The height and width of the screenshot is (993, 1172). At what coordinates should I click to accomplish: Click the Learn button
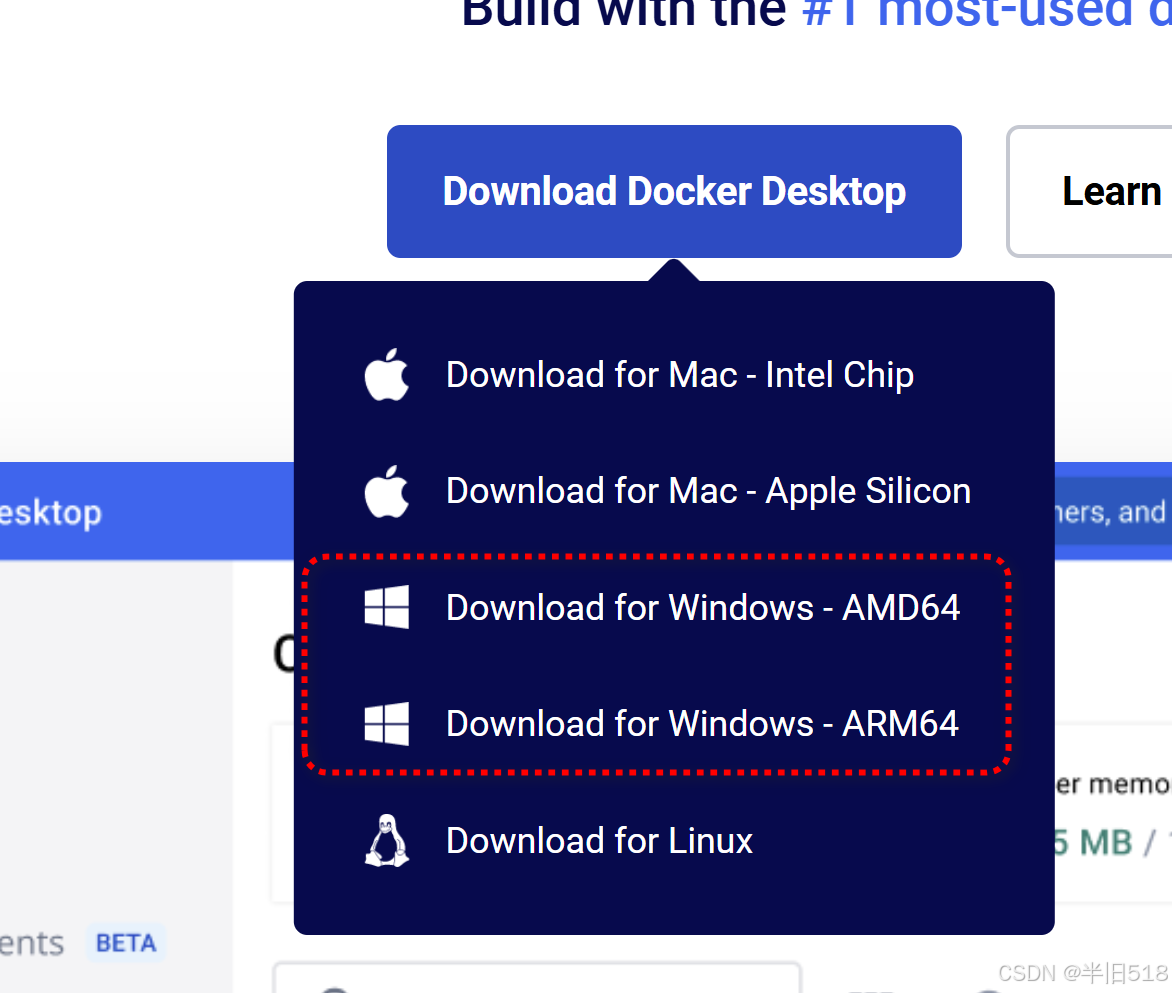click(1090, 191)
